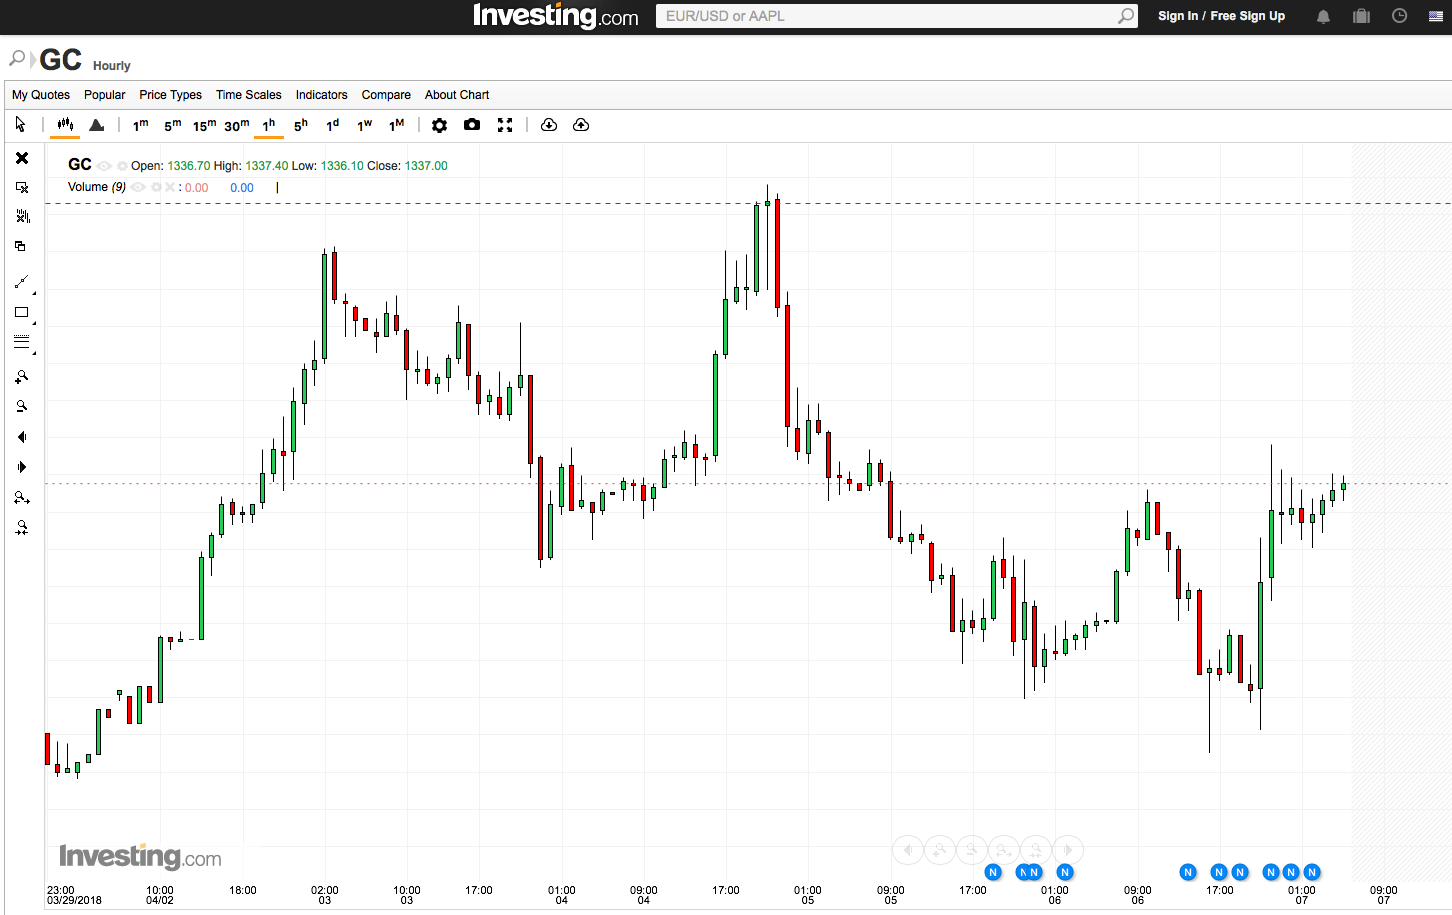The width and height of the screenshot is (1452, 915).
Task: Set timeframe to 5 minutes
Action: click(x=173, y=125)
